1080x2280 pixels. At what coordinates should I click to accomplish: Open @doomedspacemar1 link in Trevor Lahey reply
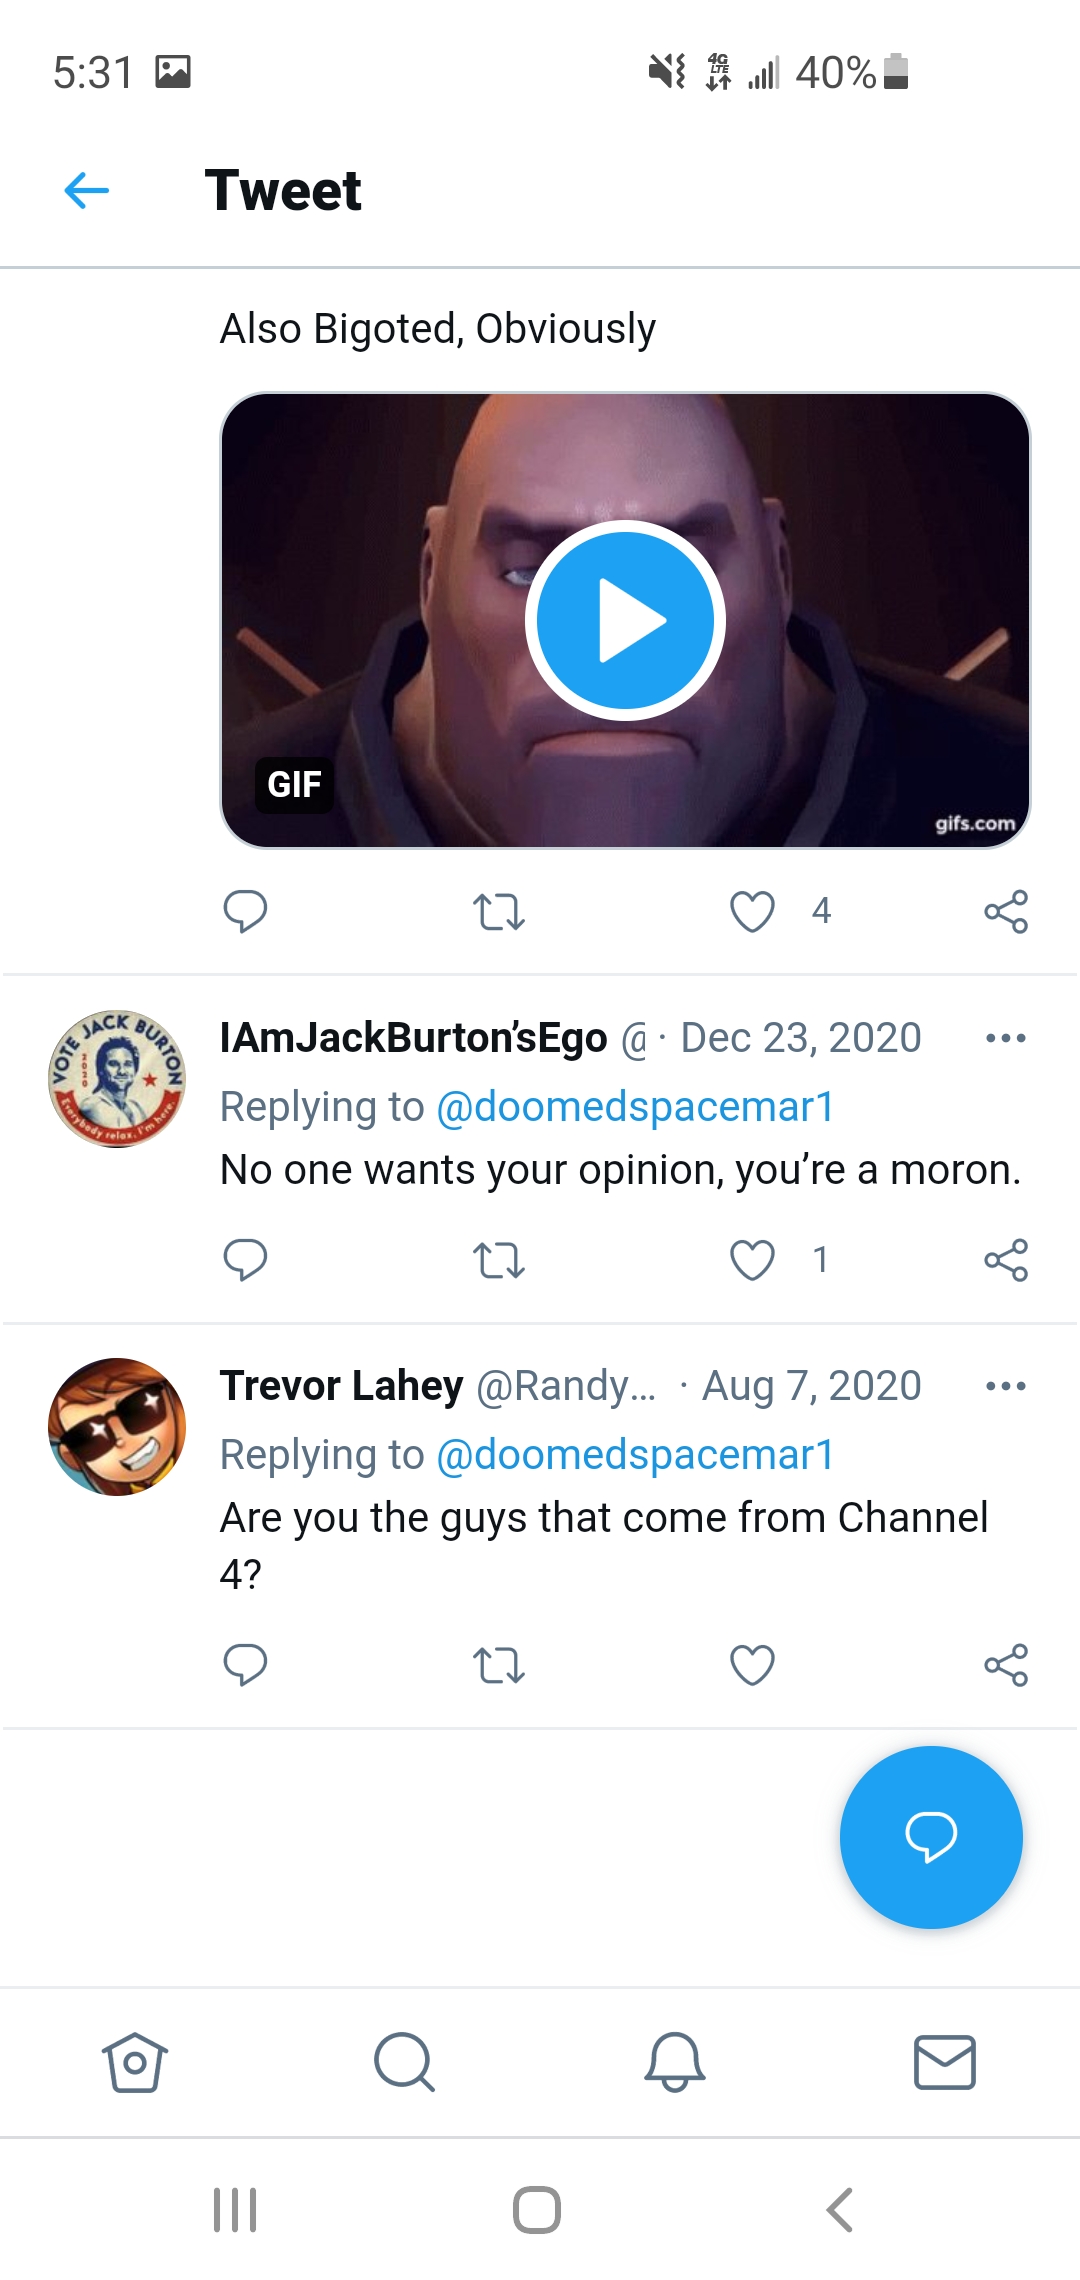click(x=635, y=1455)
